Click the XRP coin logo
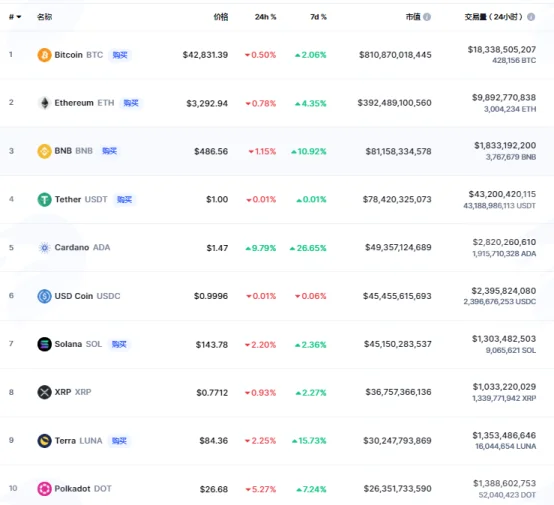Screen dimensions: 554x505 [x=44, y=392]
